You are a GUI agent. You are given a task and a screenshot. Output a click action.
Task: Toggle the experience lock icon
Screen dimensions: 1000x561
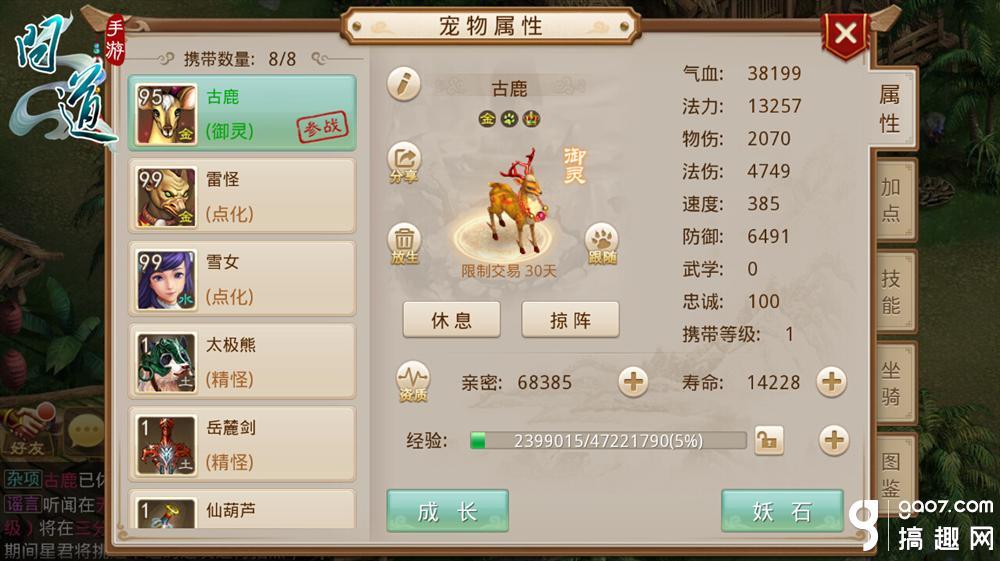(x=768, y=440)
